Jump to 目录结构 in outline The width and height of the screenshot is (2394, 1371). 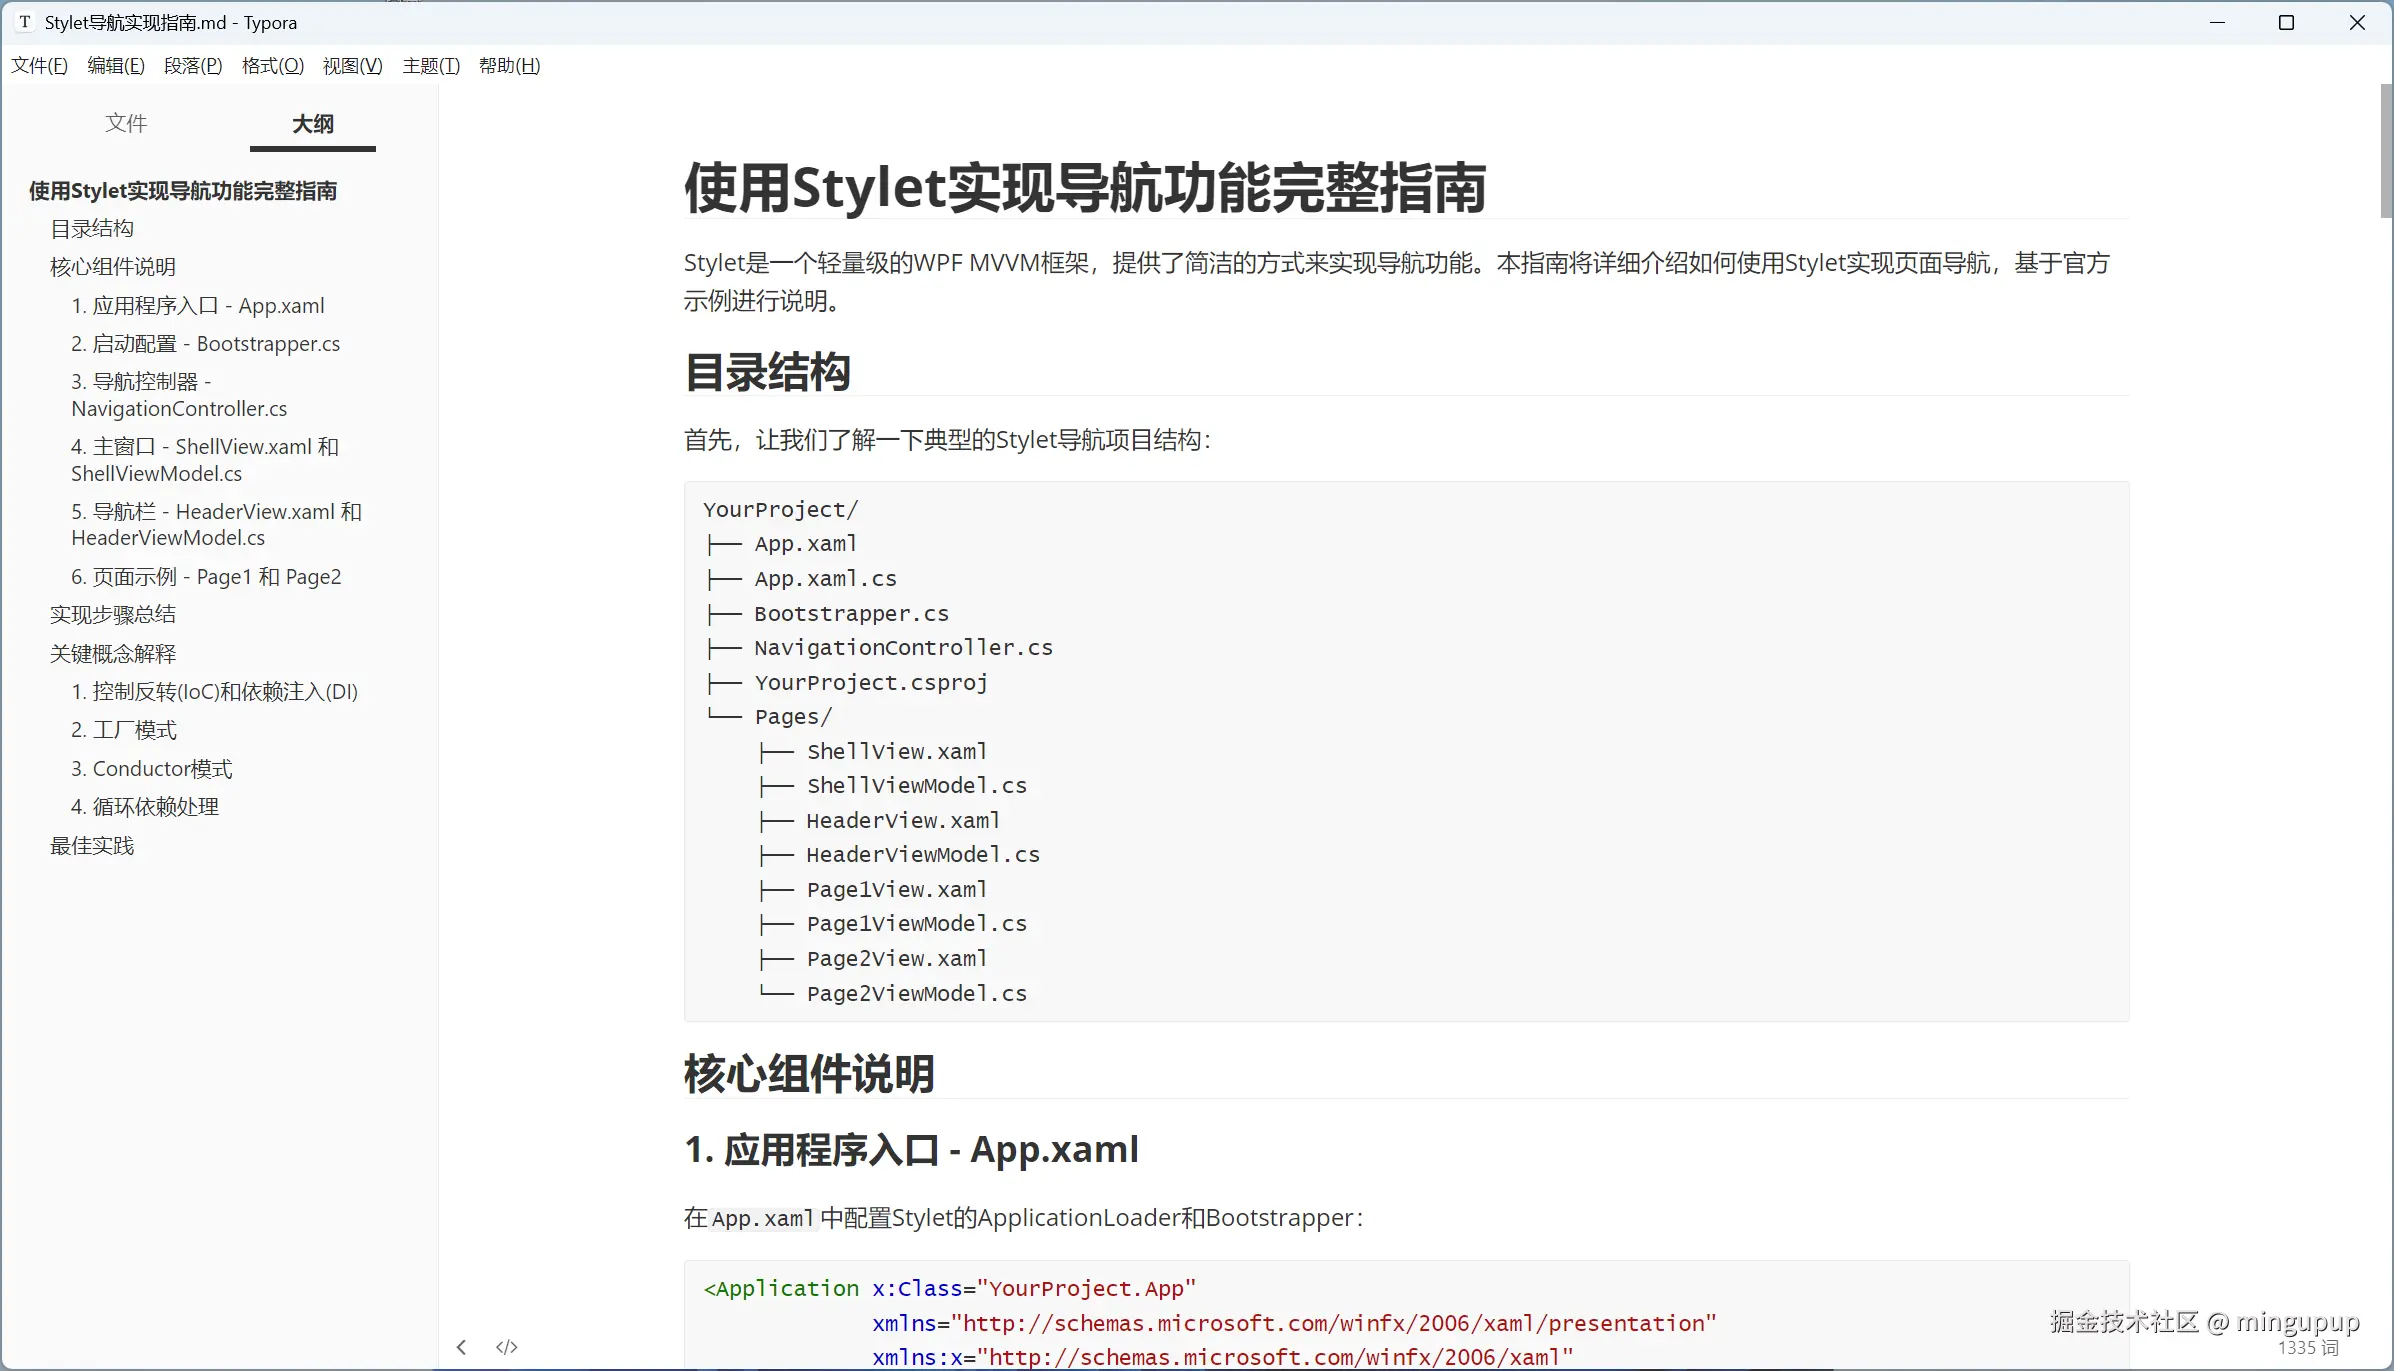click(92, 229)
